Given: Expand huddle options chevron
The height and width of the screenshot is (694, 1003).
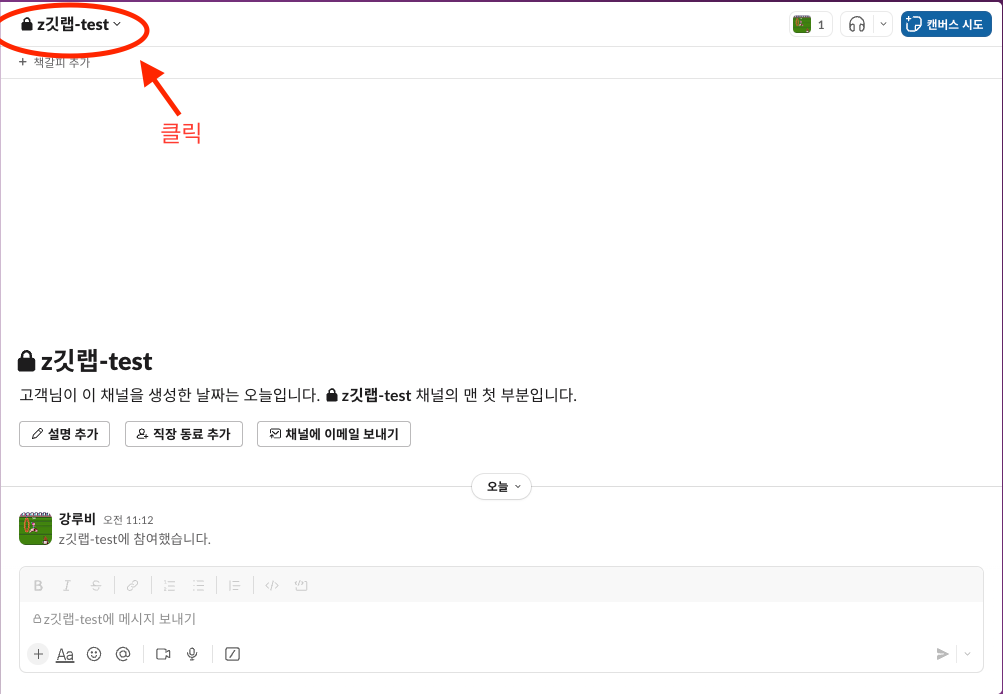Looking at the screenshot, I should pos(883,25).
